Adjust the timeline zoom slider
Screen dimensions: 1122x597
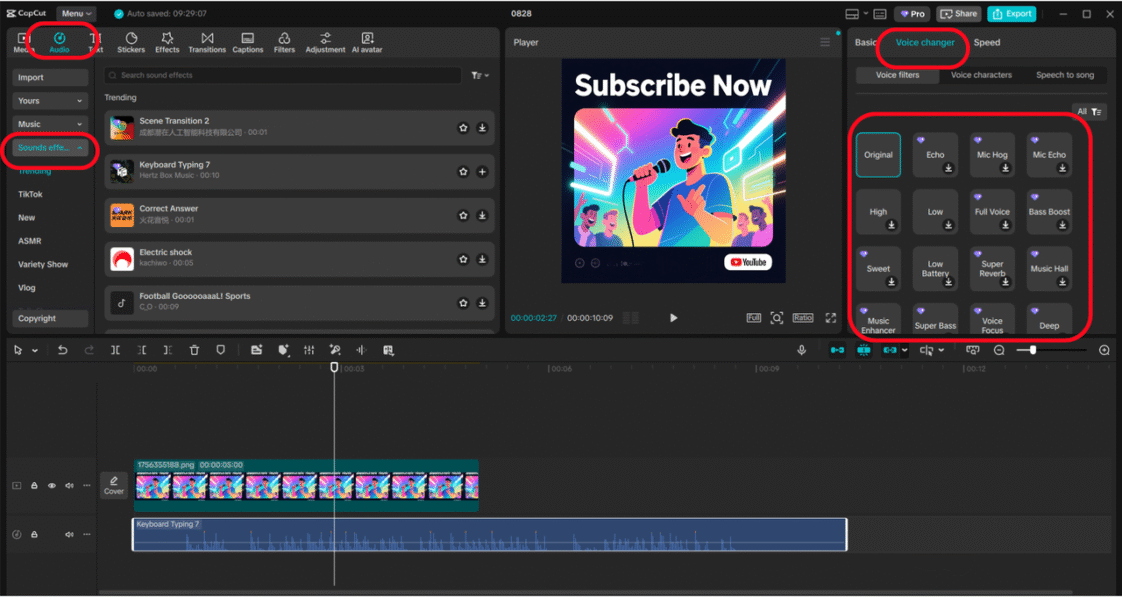pyautogui.click(x=1033, y=350)
